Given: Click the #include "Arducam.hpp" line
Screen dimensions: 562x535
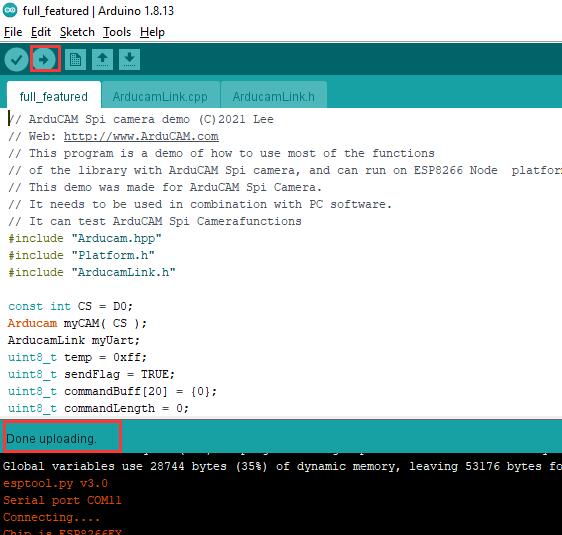Looking at the screenshot, I should pyautogui.click(x=85, y=238).
